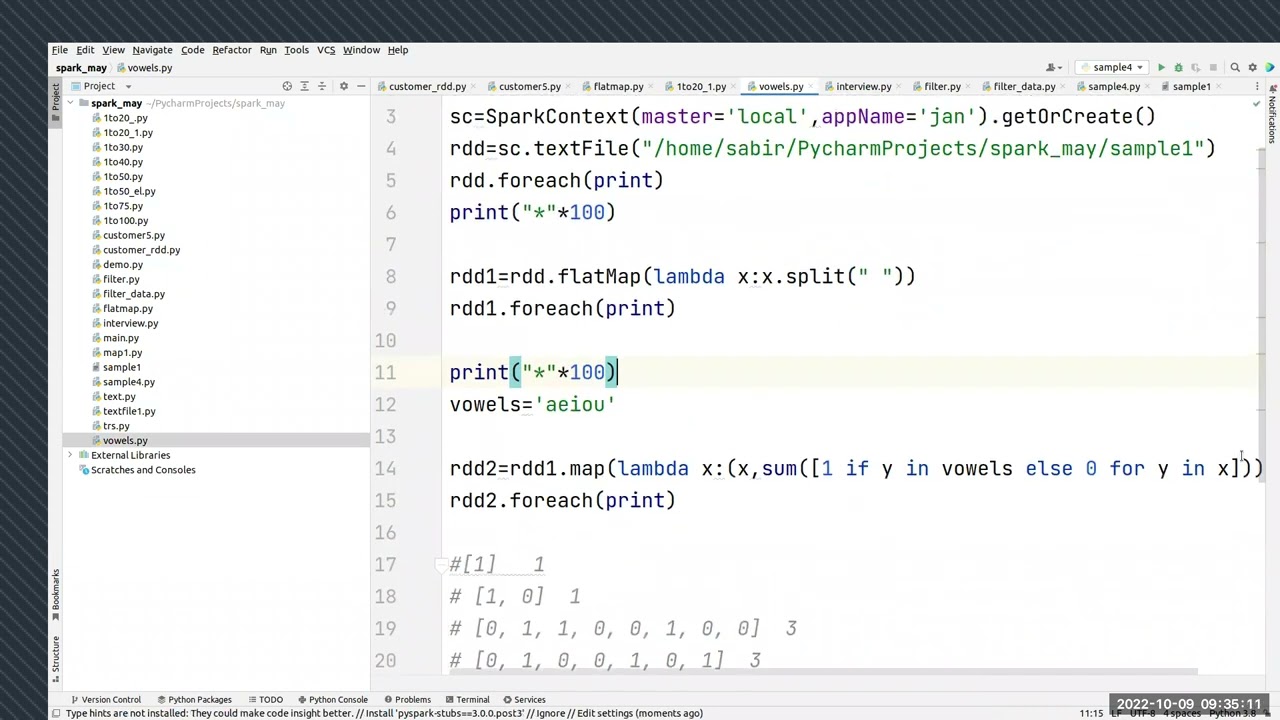This screenshot has width=1280, height=720.
Task: Select interview.py in the project tree
Action: (130, 323)
